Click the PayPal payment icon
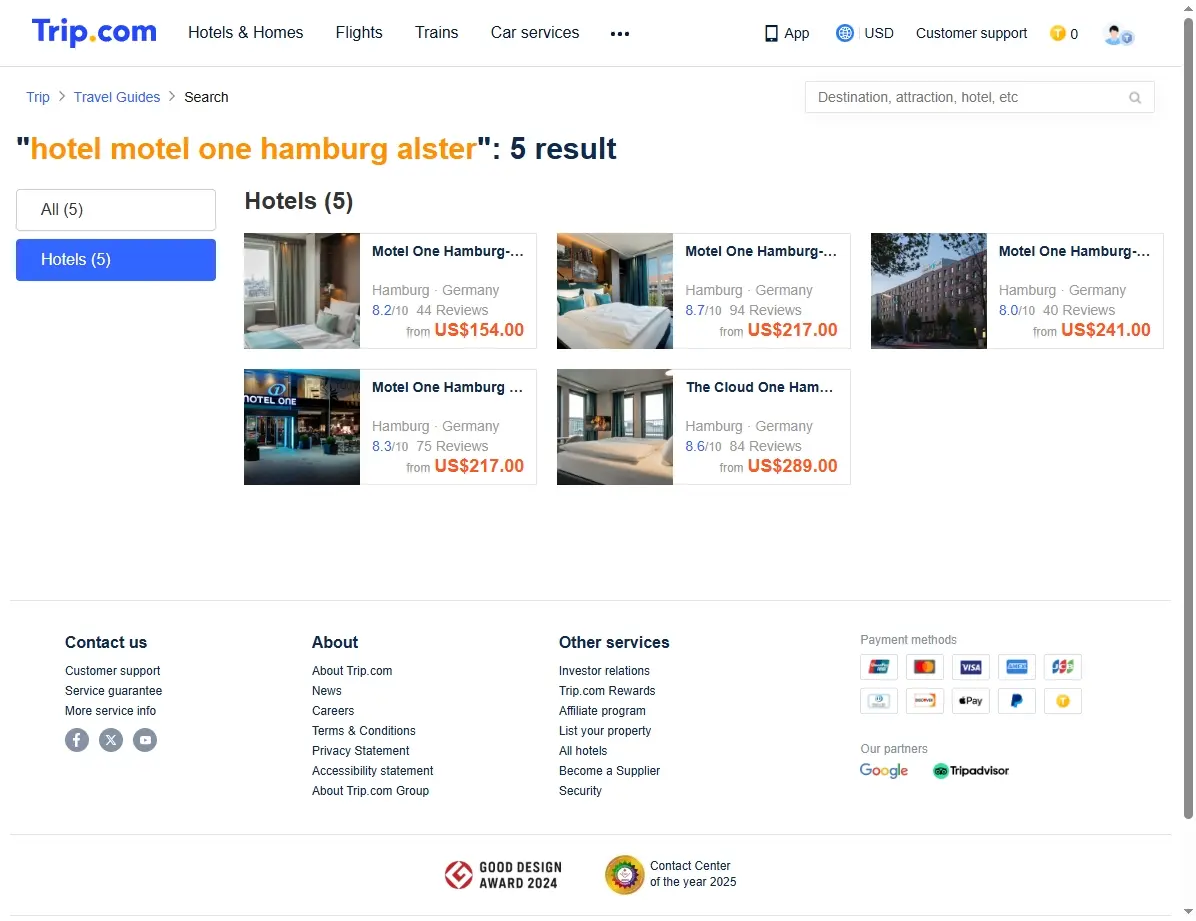The height and width of the screenshot is (921, 1196). tap(1017, 700)
